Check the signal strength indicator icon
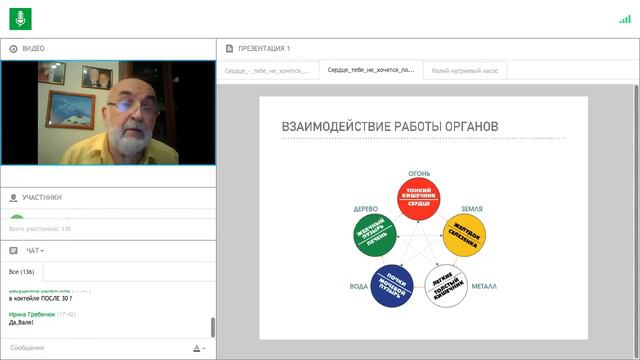 point(625,19)
